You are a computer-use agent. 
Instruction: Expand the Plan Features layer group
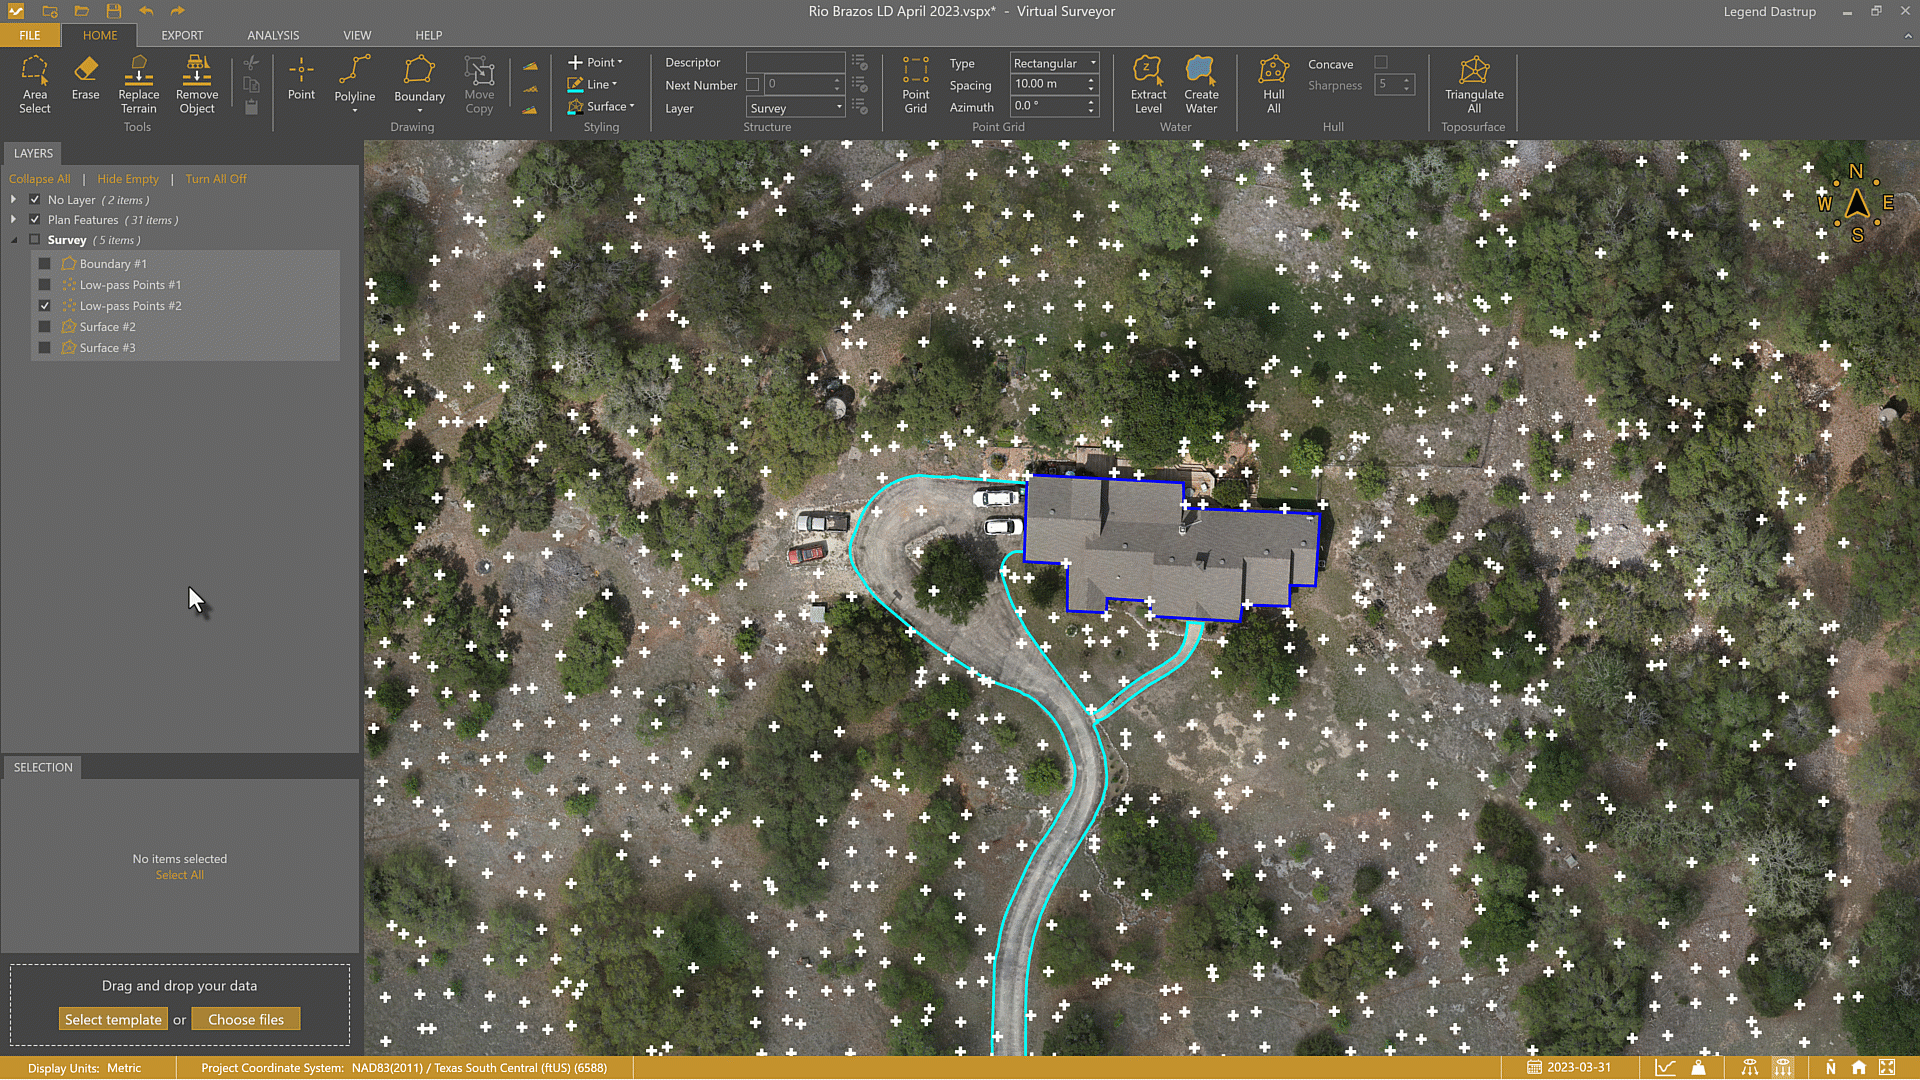click(x=13, y=220)
